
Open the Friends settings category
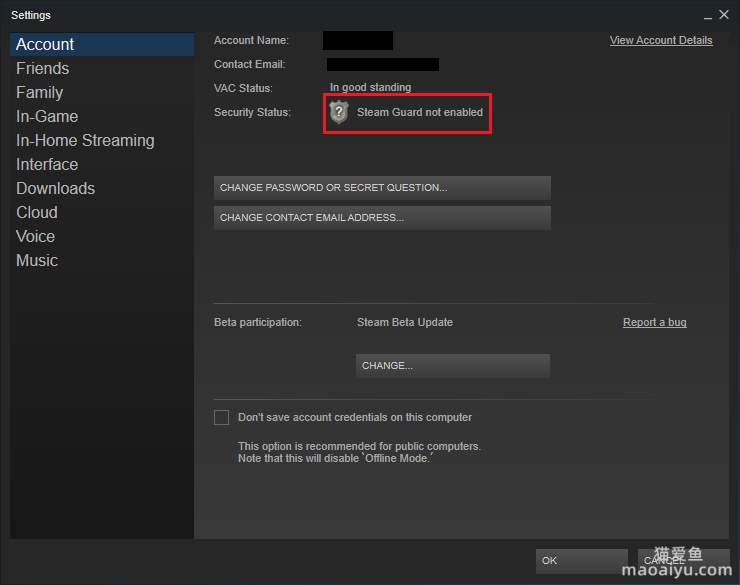tap(102, 68)
